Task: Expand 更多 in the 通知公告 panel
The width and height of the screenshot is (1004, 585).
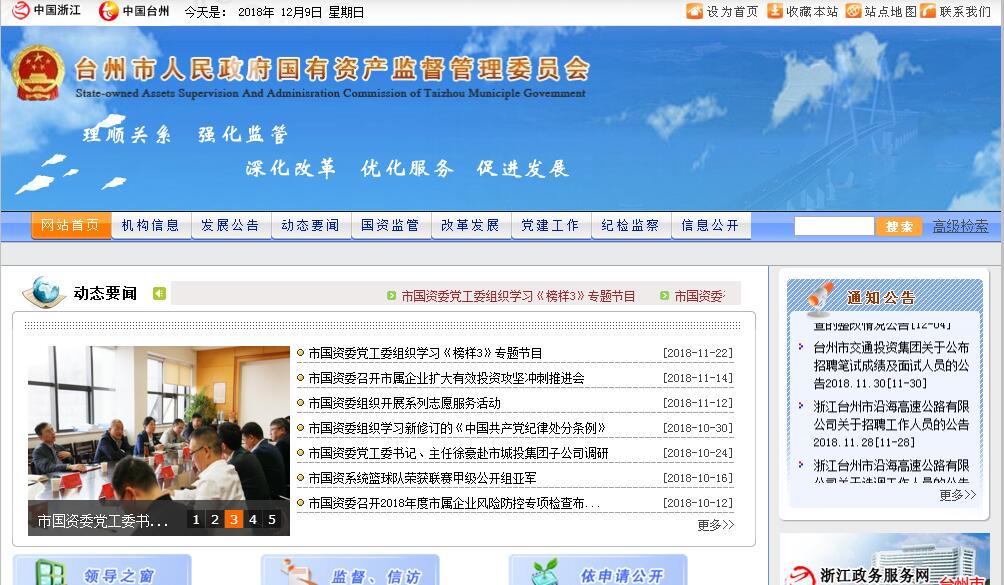Action: point(956,495)
